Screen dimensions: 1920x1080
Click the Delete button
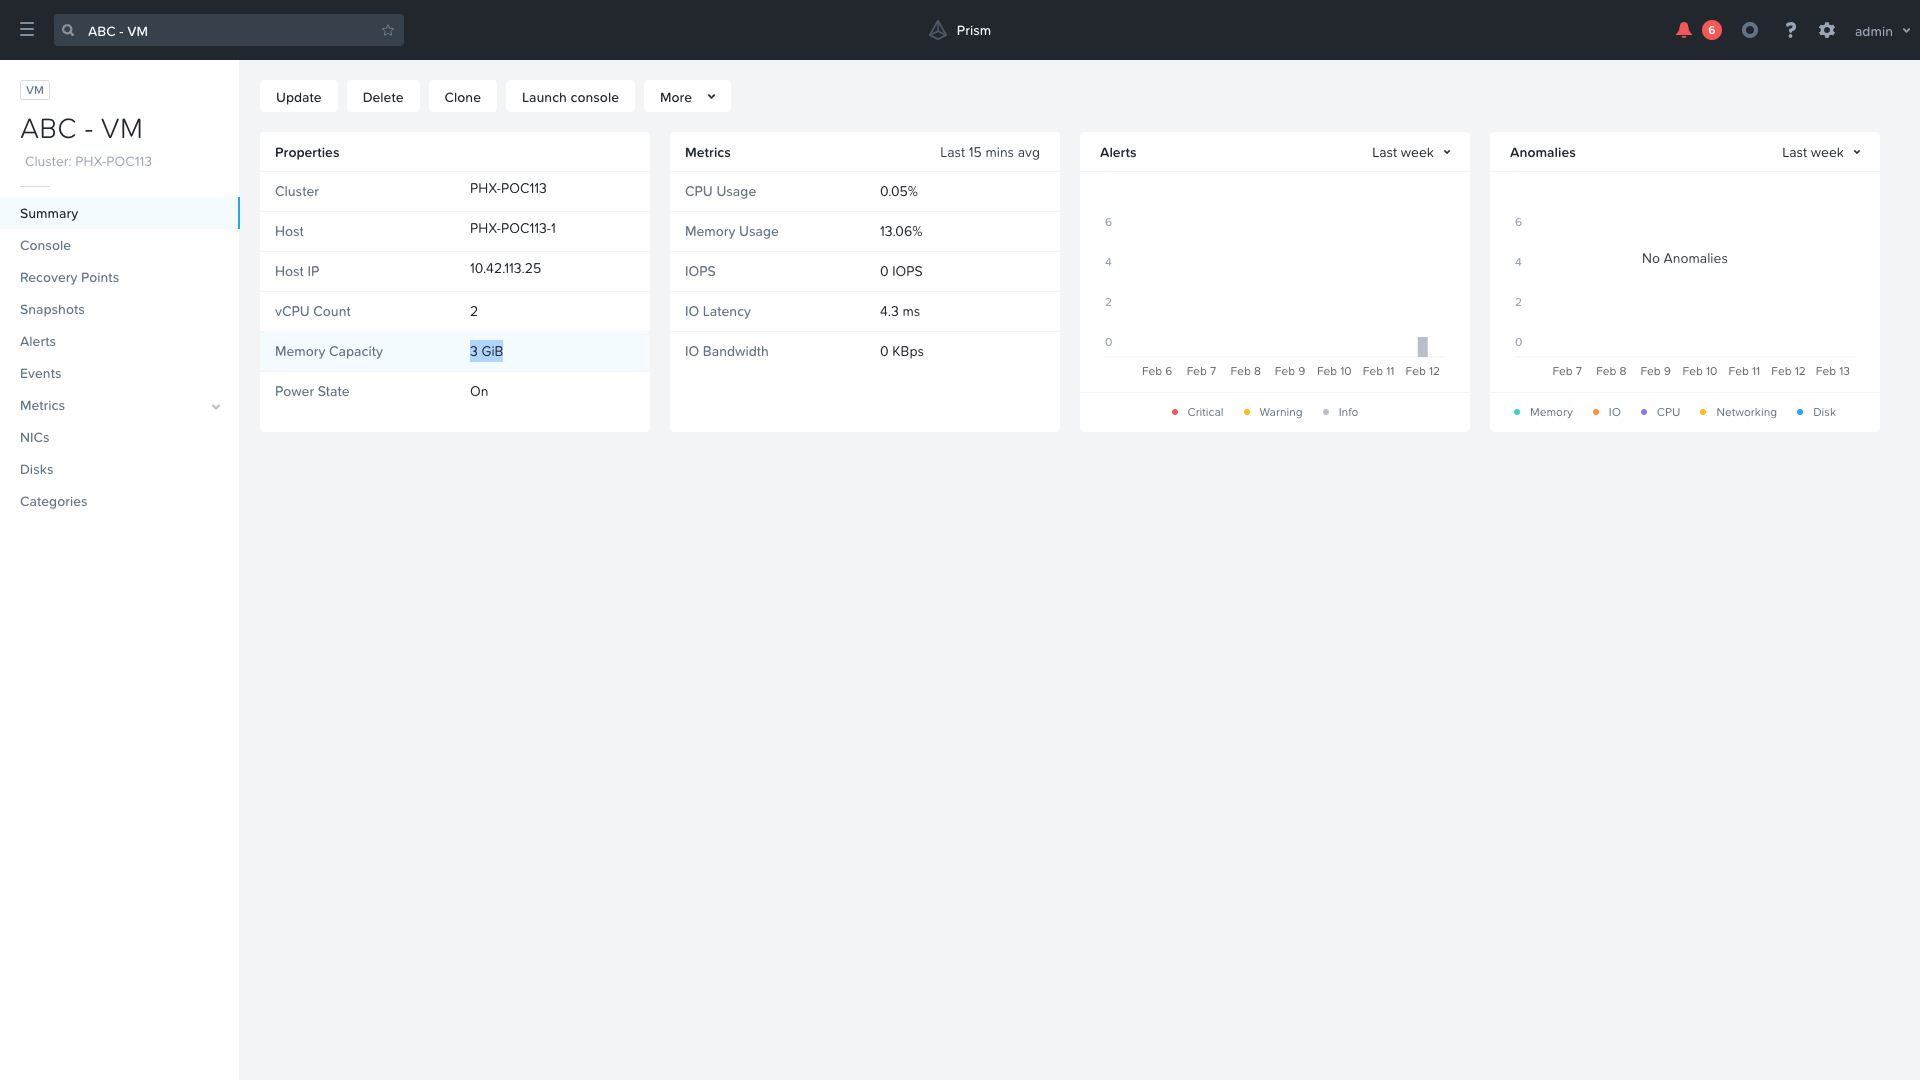pyautogui.click(x=383, y=97)
